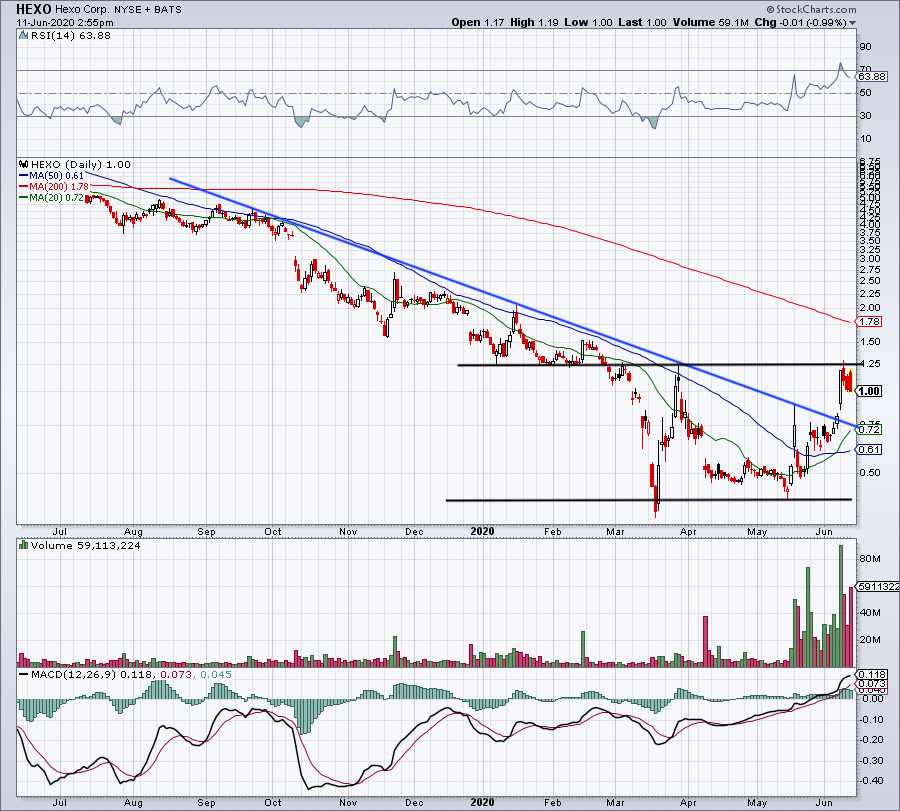
Task: Click the May label under the MACD panel
Action: (757, 803)
